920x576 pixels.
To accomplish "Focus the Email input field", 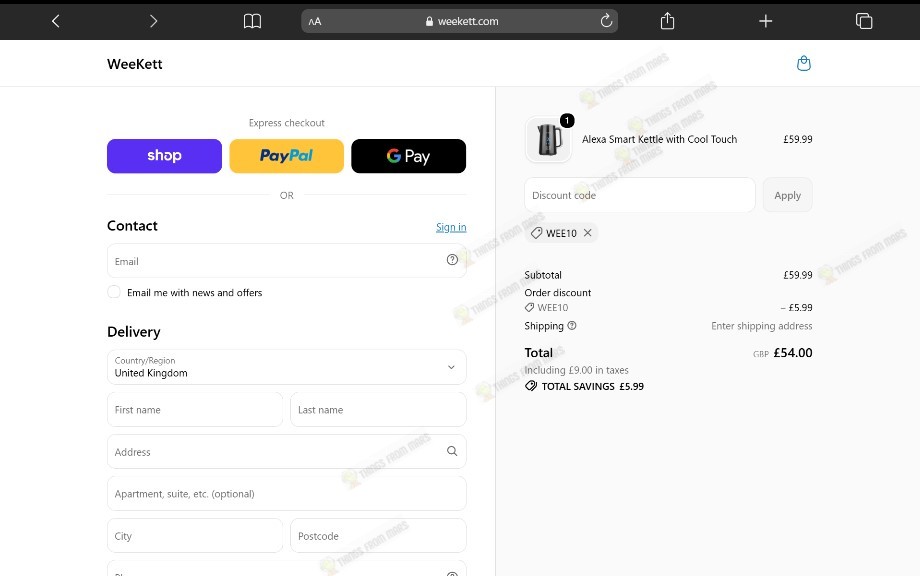I will pos(286,260).
